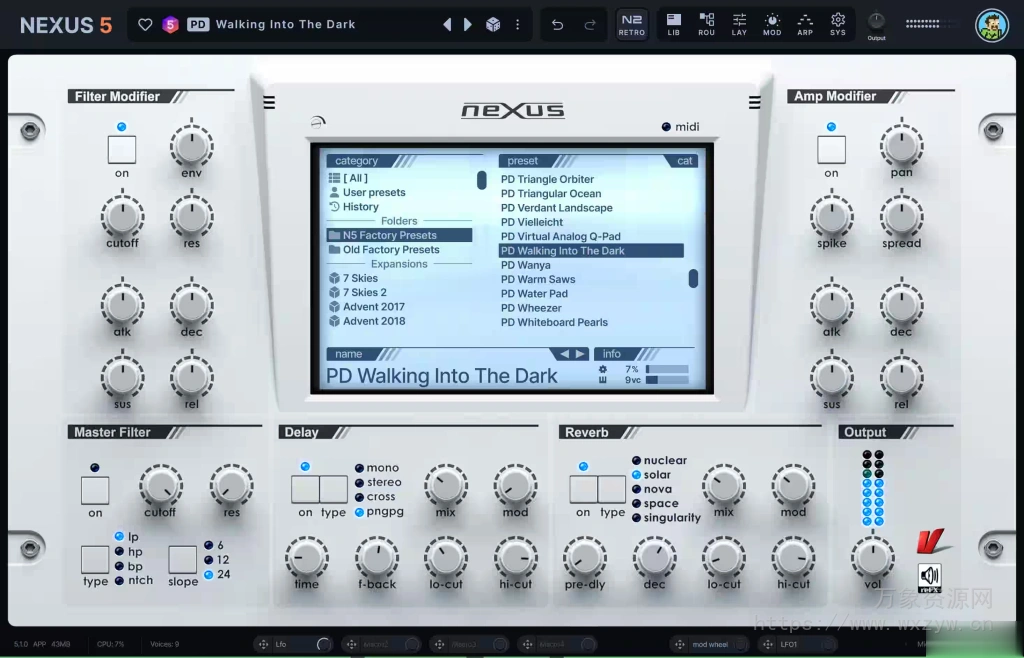Select PD Warm Saws preset
Screen dimensions: 1024x658
pyautogui.click(x=538, y=280)
